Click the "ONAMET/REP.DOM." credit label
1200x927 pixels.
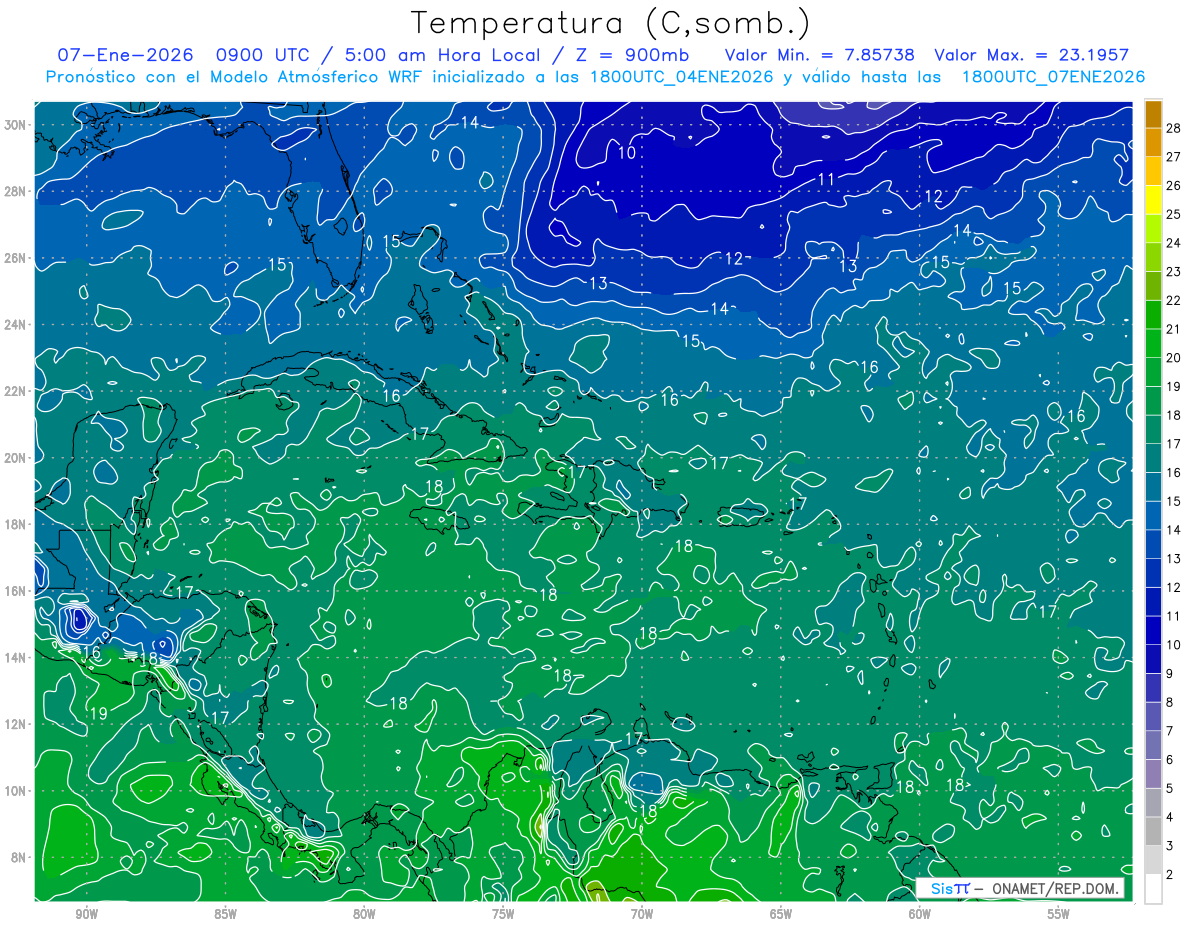(1055, 888)
